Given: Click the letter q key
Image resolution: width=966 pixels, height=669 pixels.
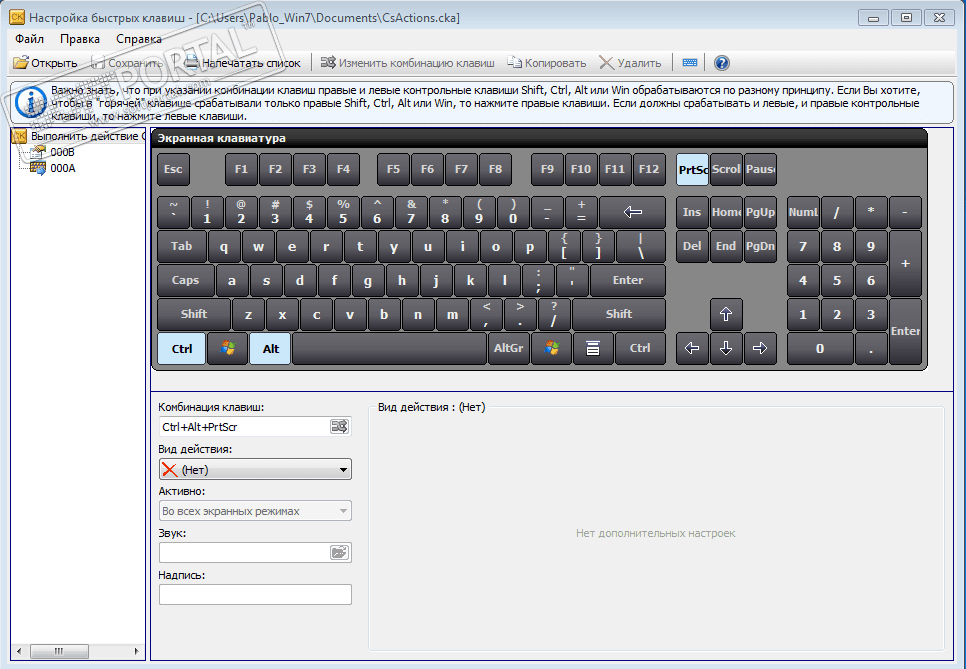Looking at the screenshot, I should (x=224, y=246).
